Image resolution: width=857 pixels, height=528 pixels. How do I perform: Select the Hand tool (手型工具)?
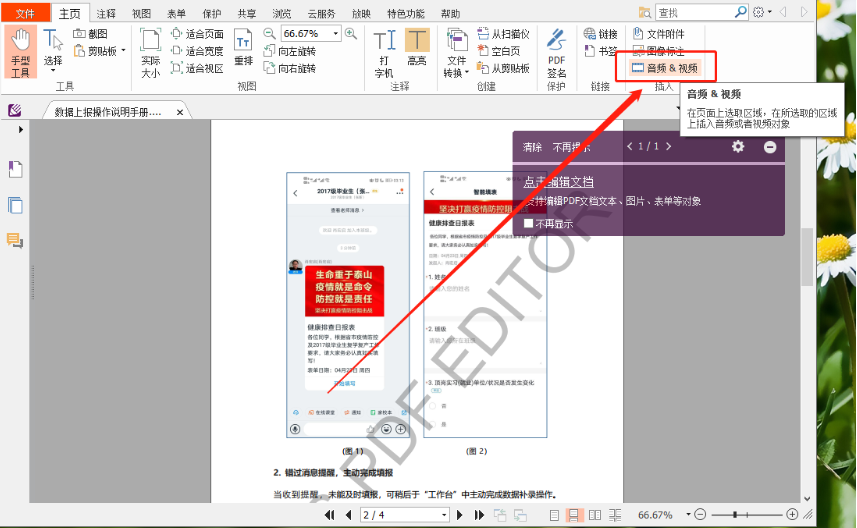[x=21, y=53]
